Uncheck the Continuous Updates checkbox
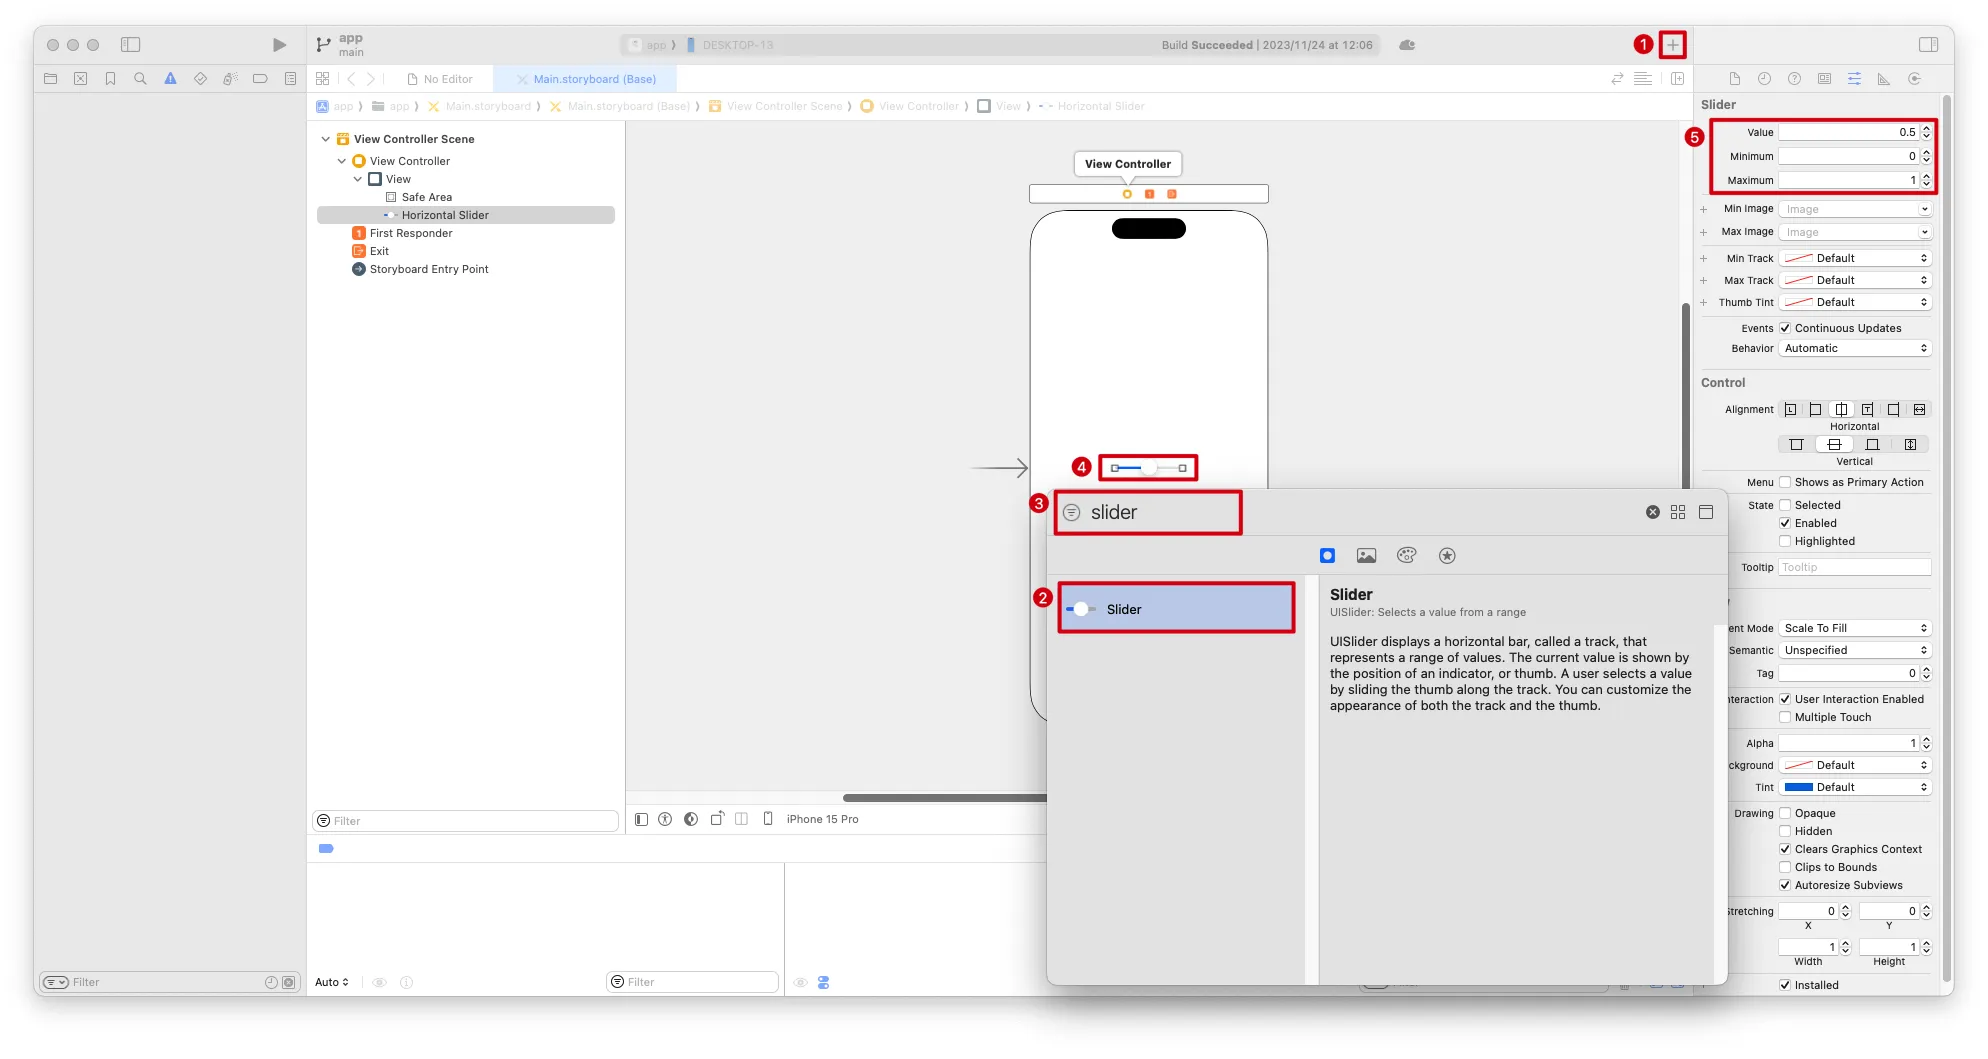 click(1785, 328)
